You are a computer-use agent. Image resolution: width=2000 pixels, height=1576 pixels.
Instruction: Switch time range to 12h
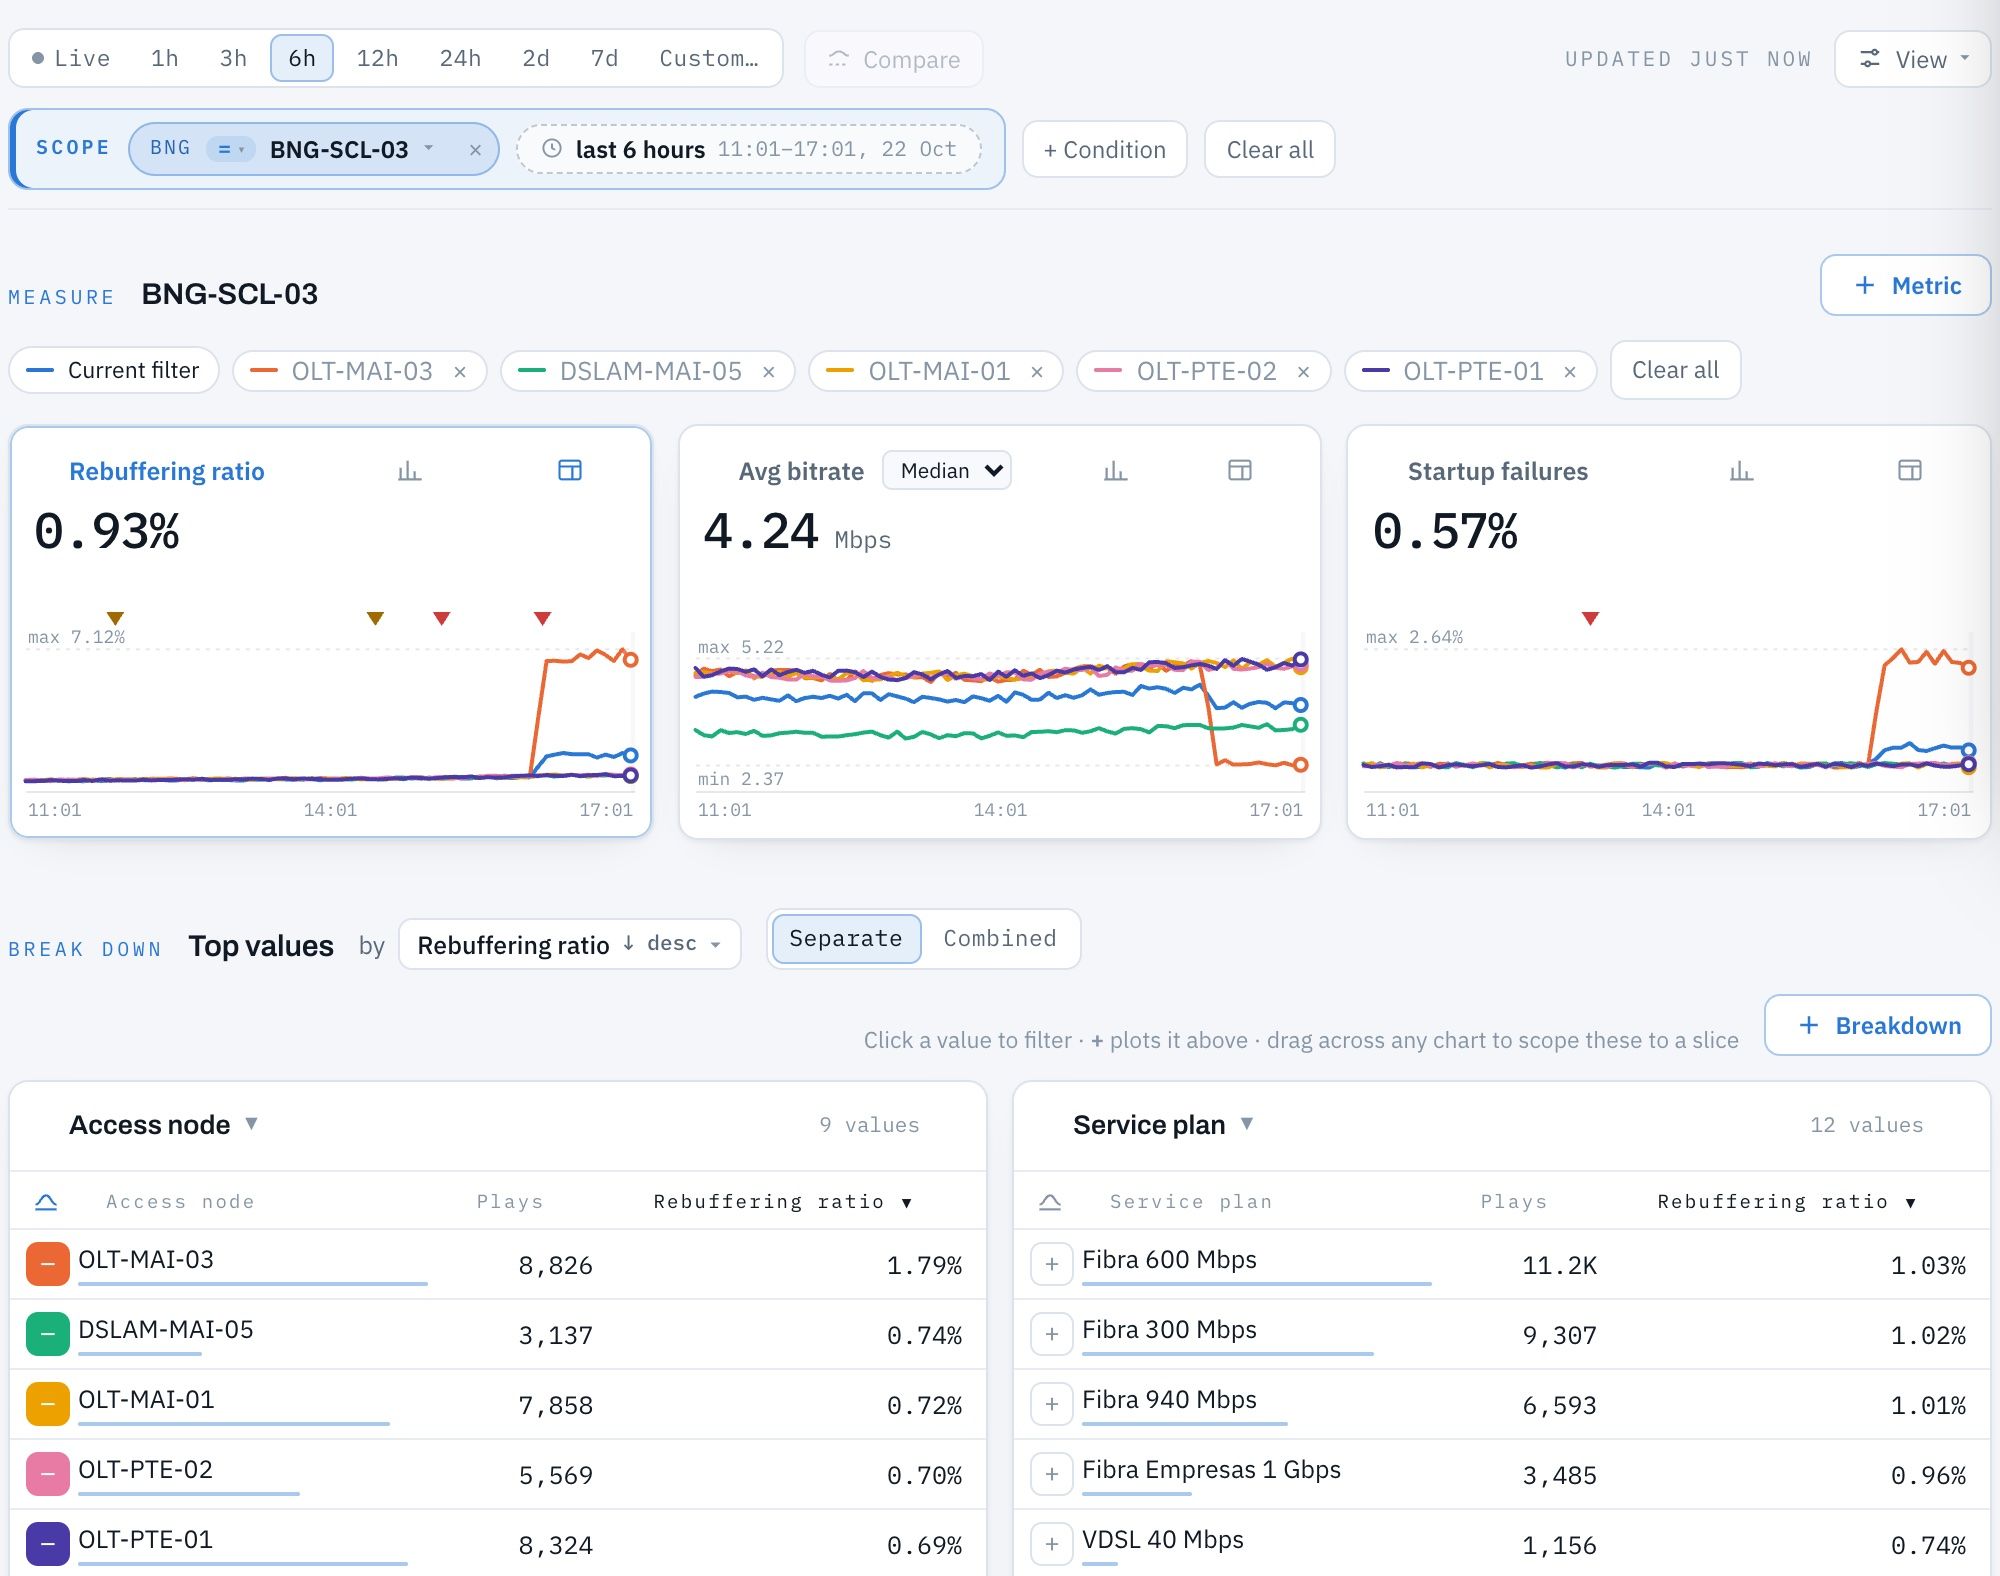(377, 59)
